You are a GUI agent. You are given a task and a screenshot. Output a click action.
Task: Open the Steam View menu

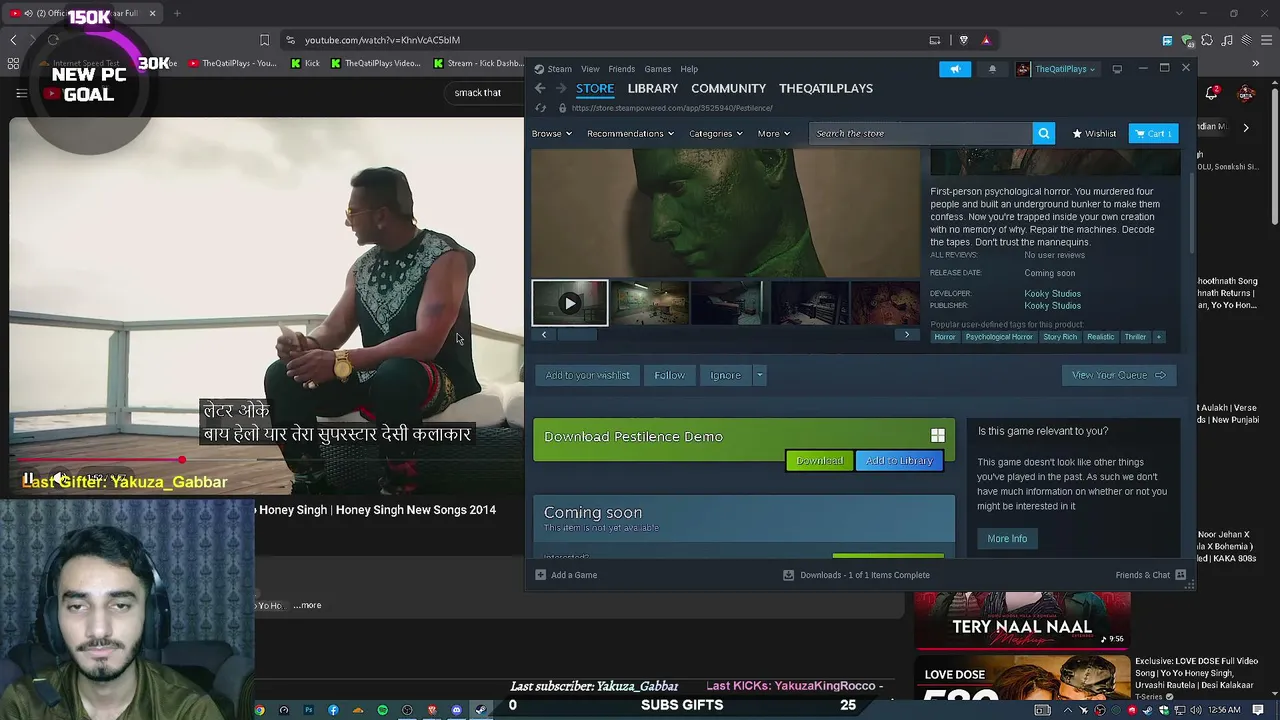tap(590, 69)
